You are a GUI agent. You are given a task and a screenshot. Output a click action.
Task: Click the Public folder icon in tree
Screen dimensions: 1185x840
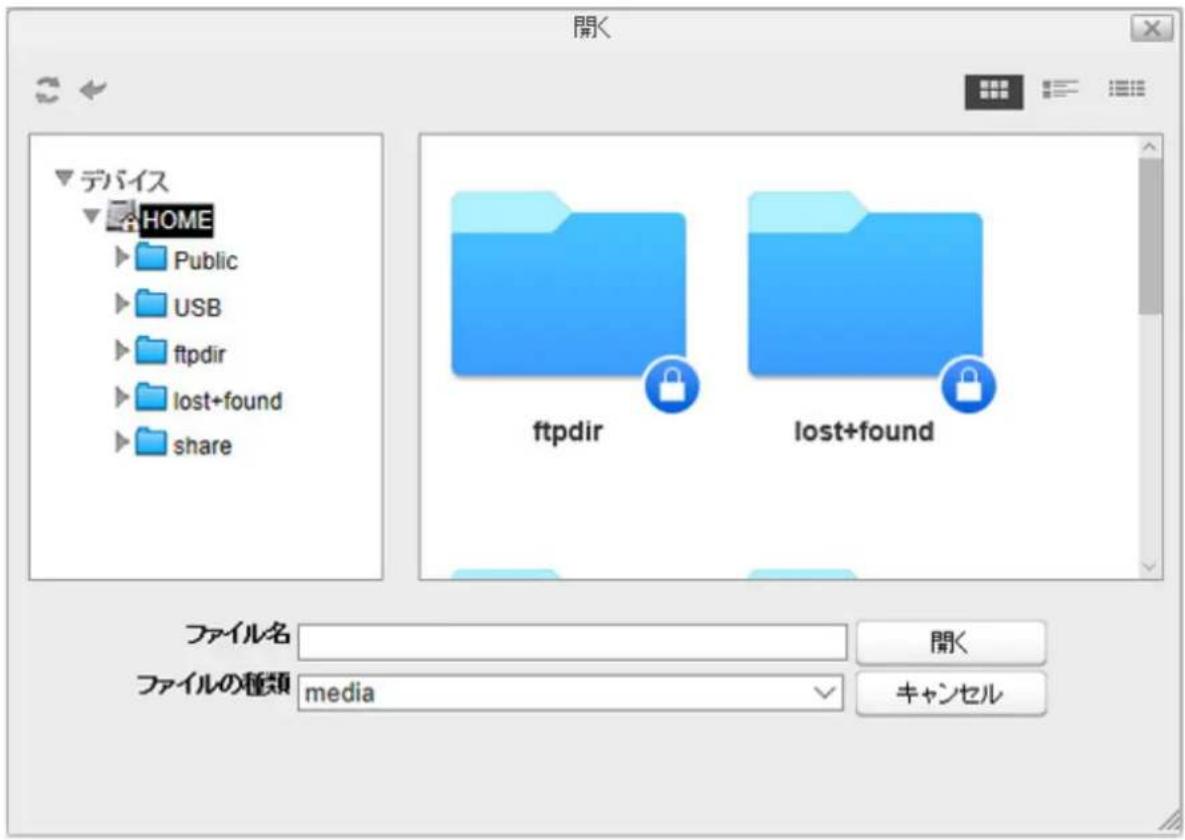151,257
